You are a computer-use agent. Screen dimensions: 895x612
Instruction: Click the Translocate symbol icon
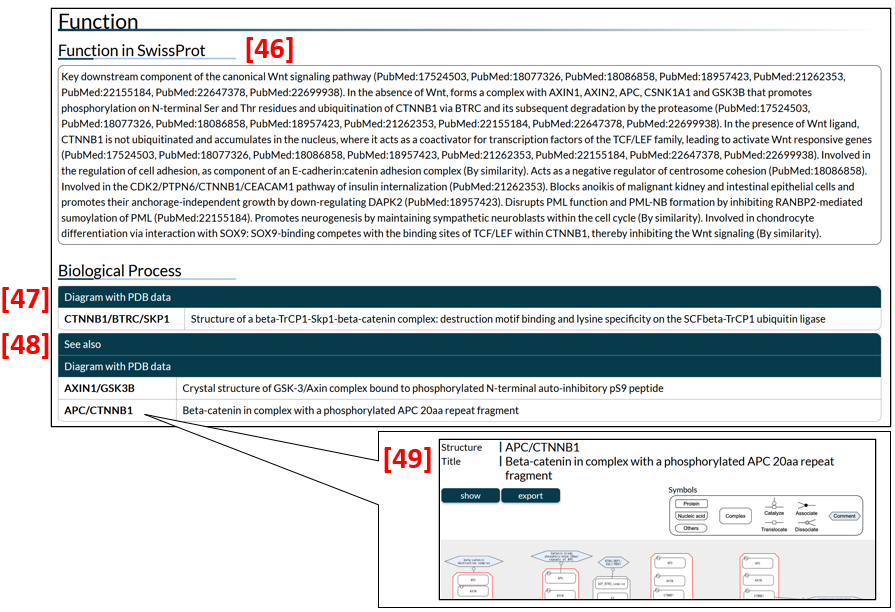pyautogui.click(x=773, y=522)
